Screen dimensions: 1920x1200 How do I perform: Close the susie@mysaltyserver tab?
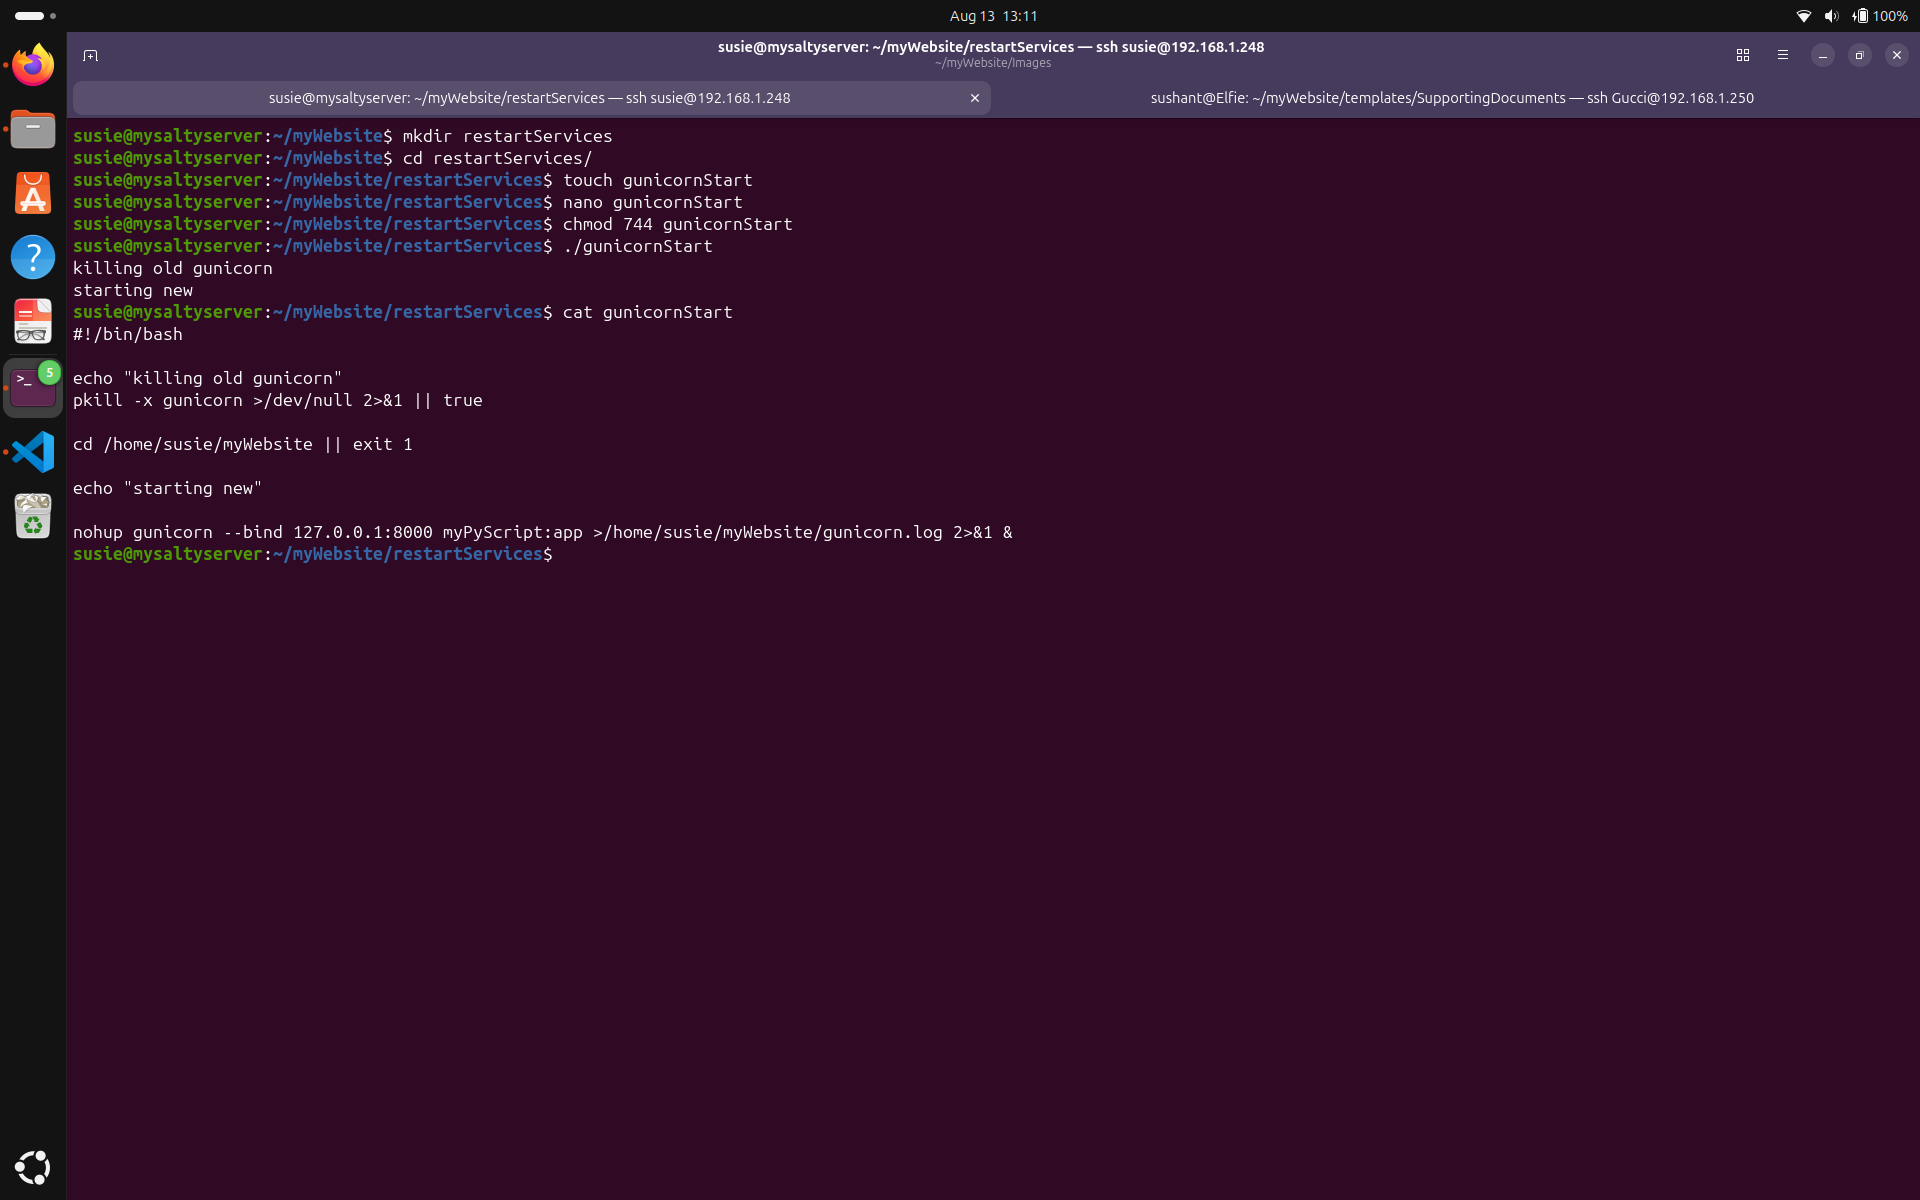[975, 98]
